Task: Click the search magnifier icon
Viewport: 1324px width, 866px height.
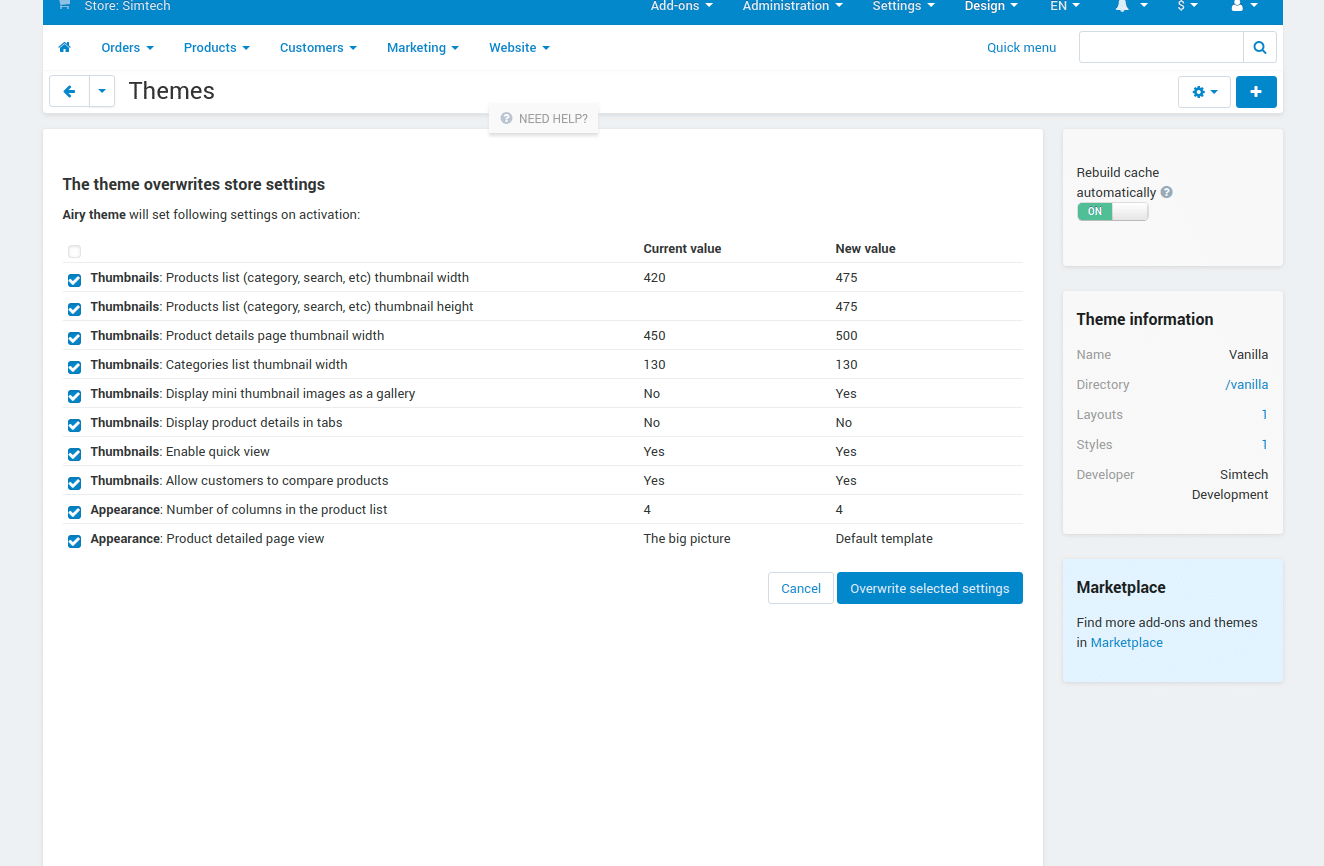Action: click(1259, 46)
